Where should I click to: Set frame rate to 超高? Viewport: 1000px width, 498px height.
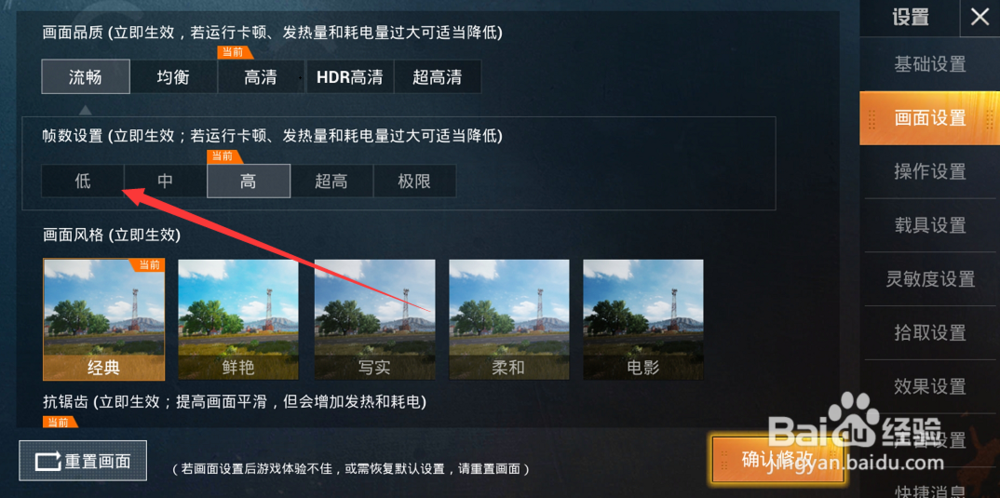click(332, 181)
